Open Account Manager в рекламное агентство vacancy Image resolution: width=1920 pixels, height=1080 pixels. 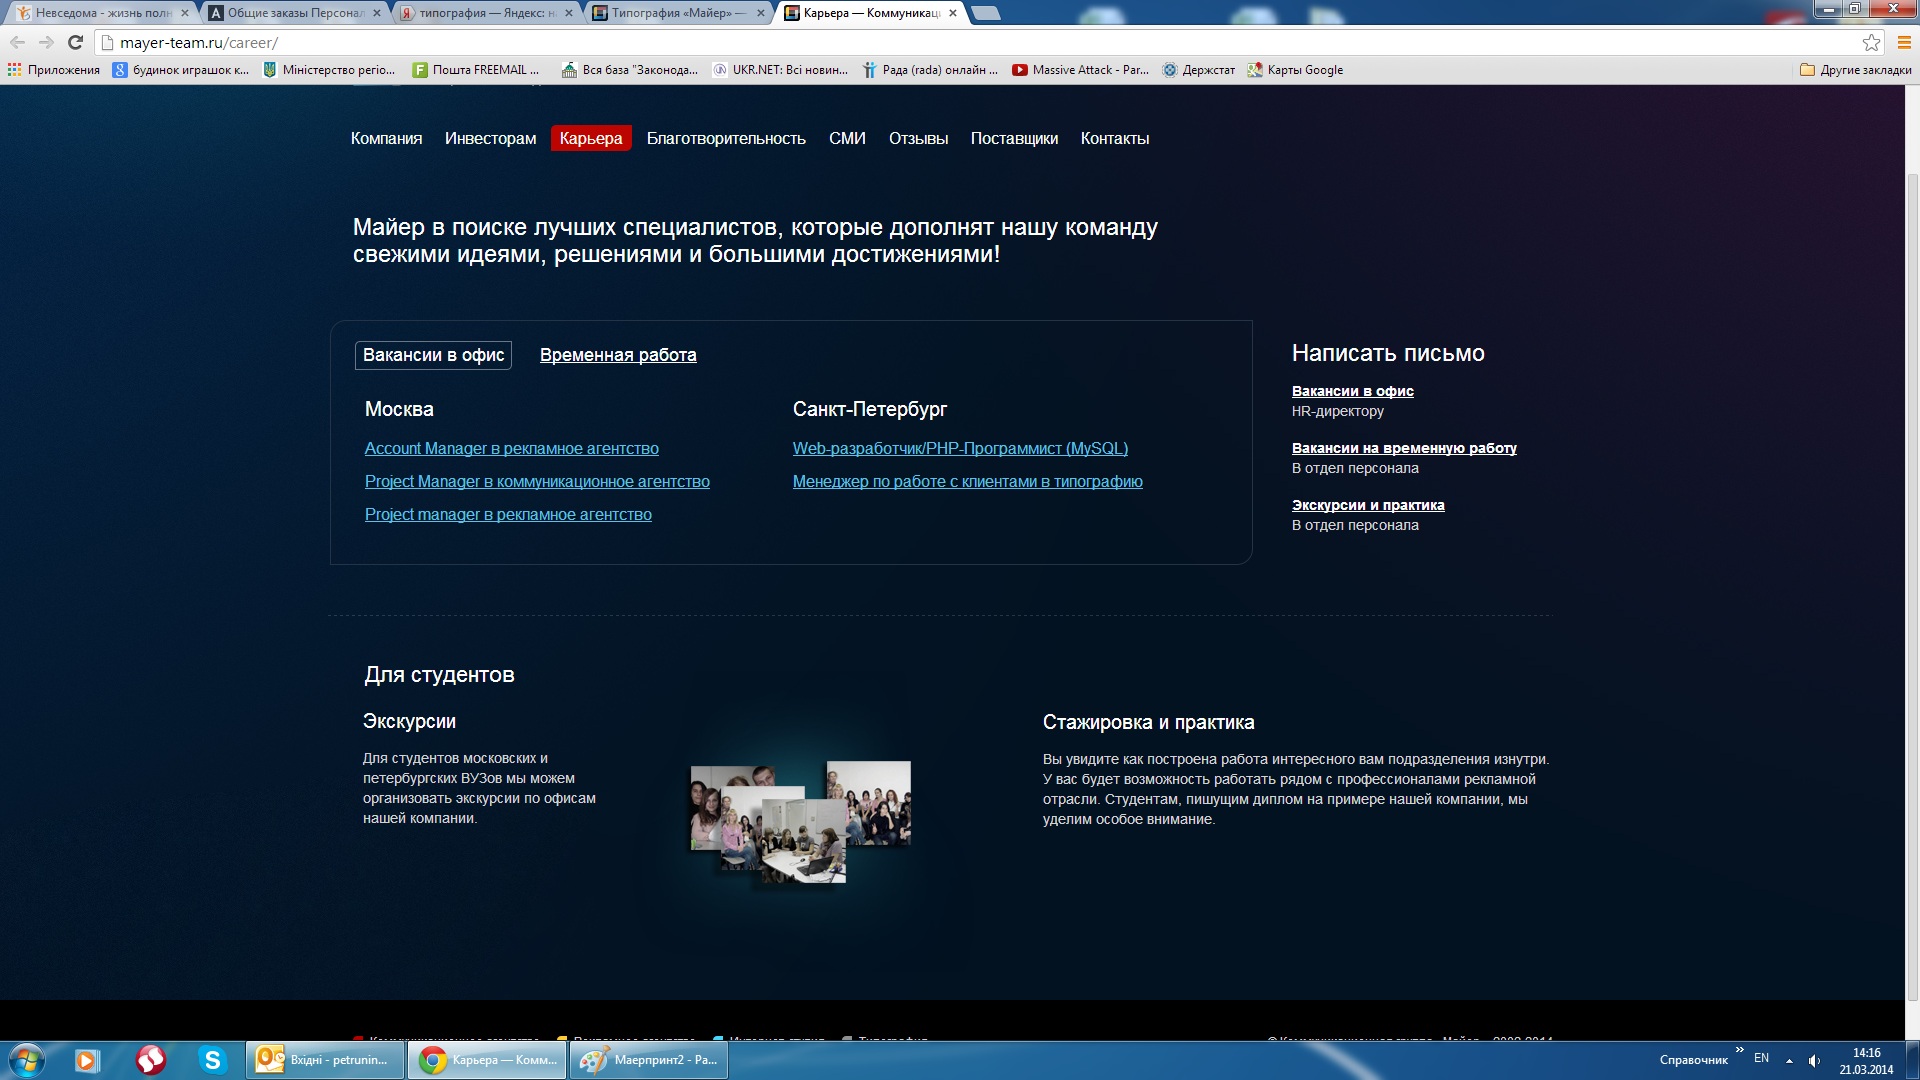(511, 449)
